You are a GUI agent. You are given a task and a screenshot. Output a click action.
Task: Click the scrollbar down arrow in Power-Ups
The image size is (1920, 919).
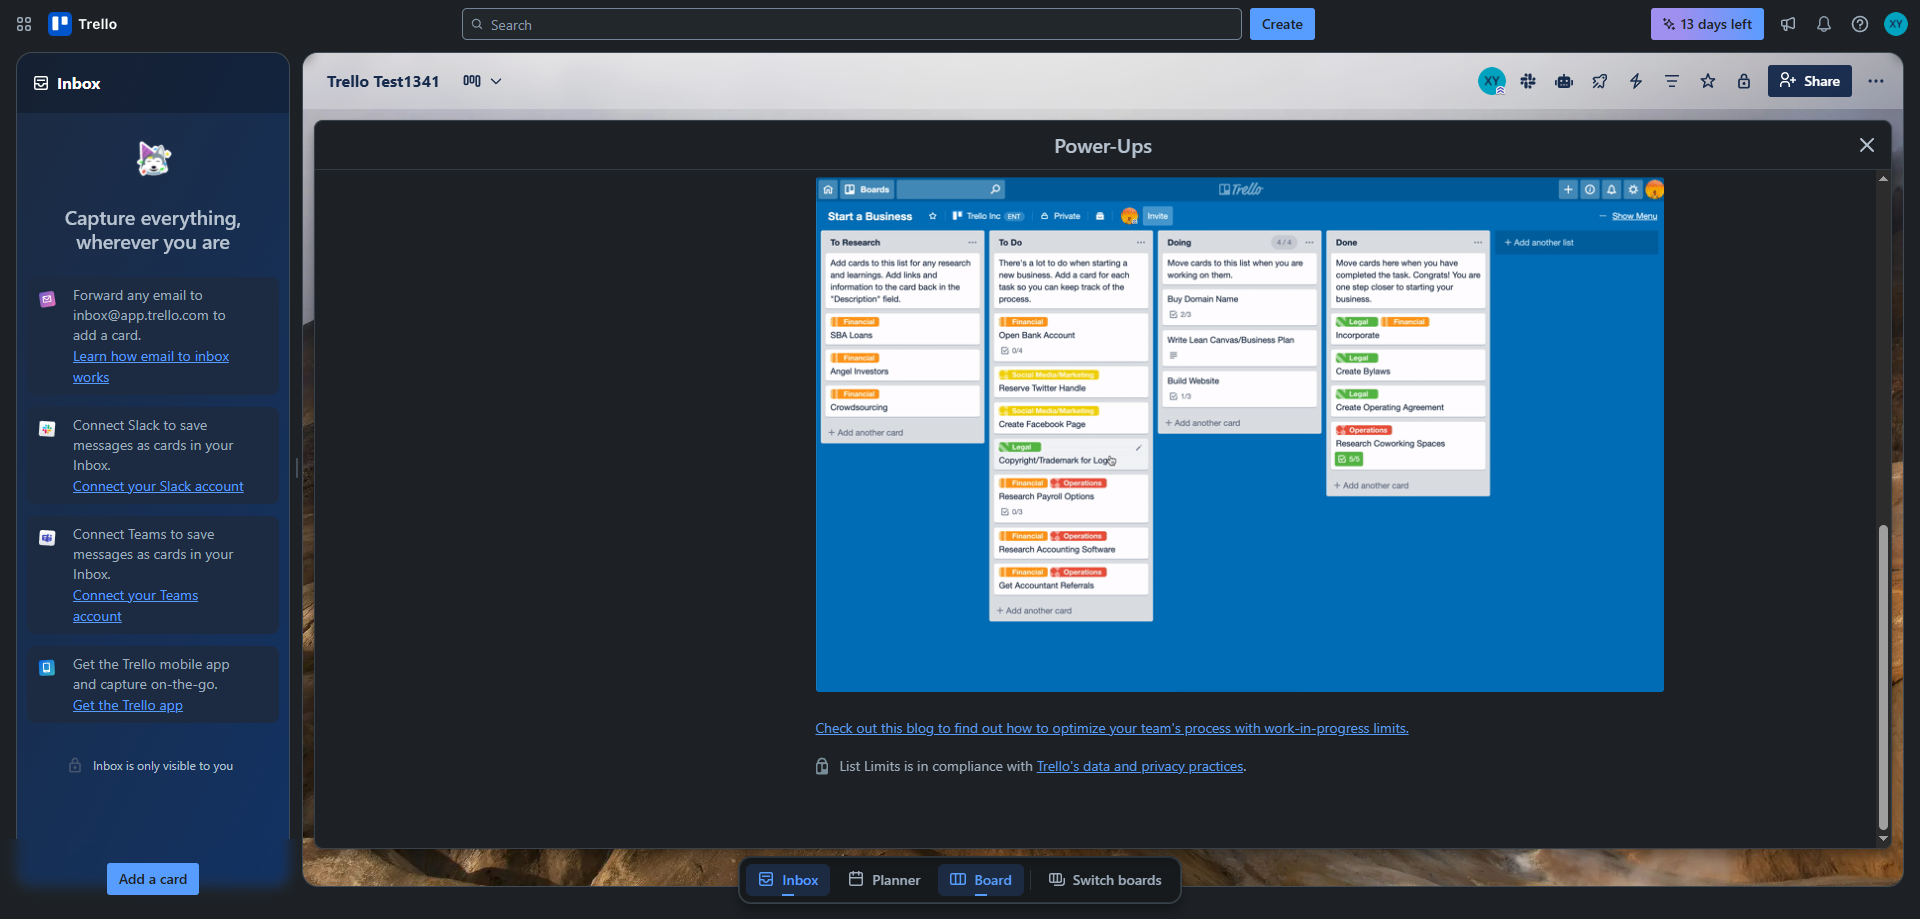(x=1883, y=838)
